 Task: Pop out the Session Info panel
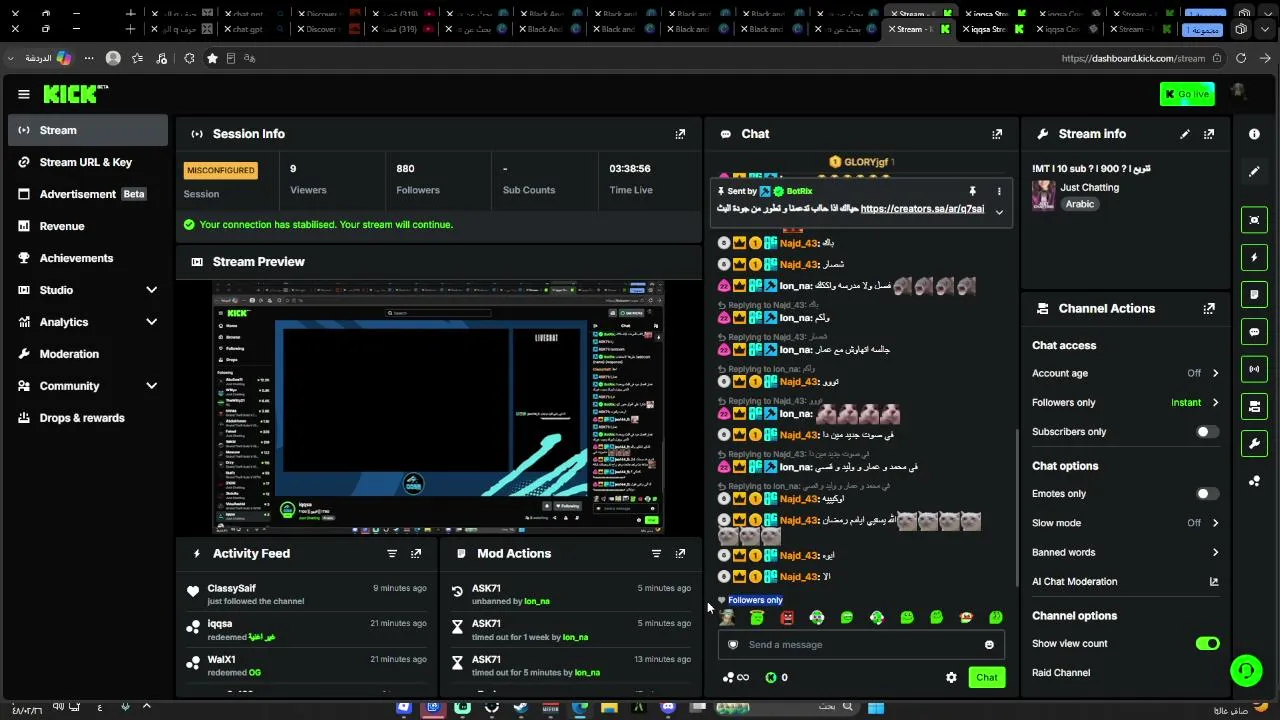[x=680, y=134]
